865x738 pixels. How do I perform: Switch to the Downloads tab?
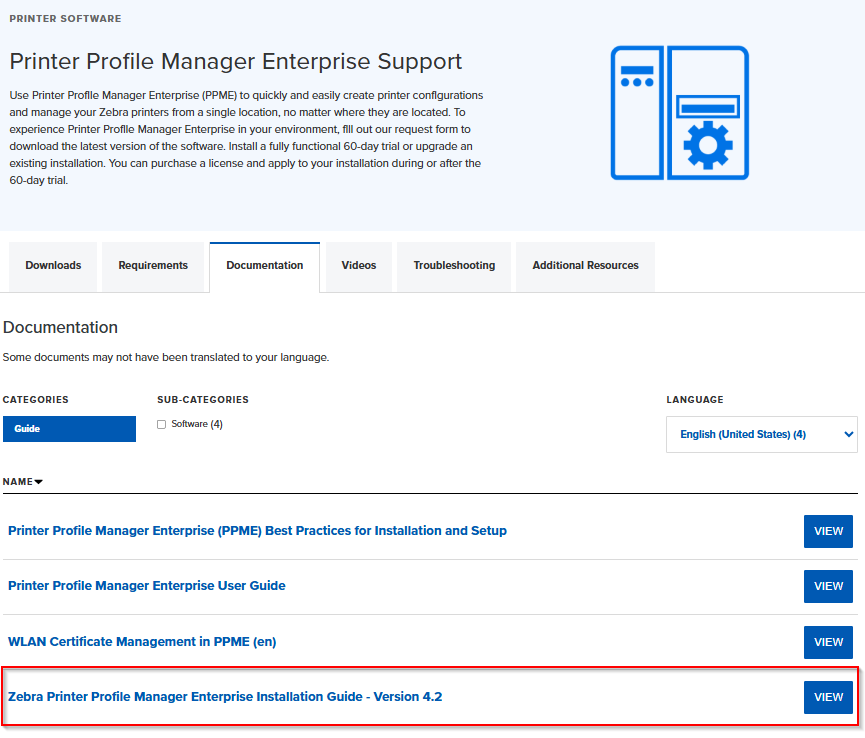point(53,265)
